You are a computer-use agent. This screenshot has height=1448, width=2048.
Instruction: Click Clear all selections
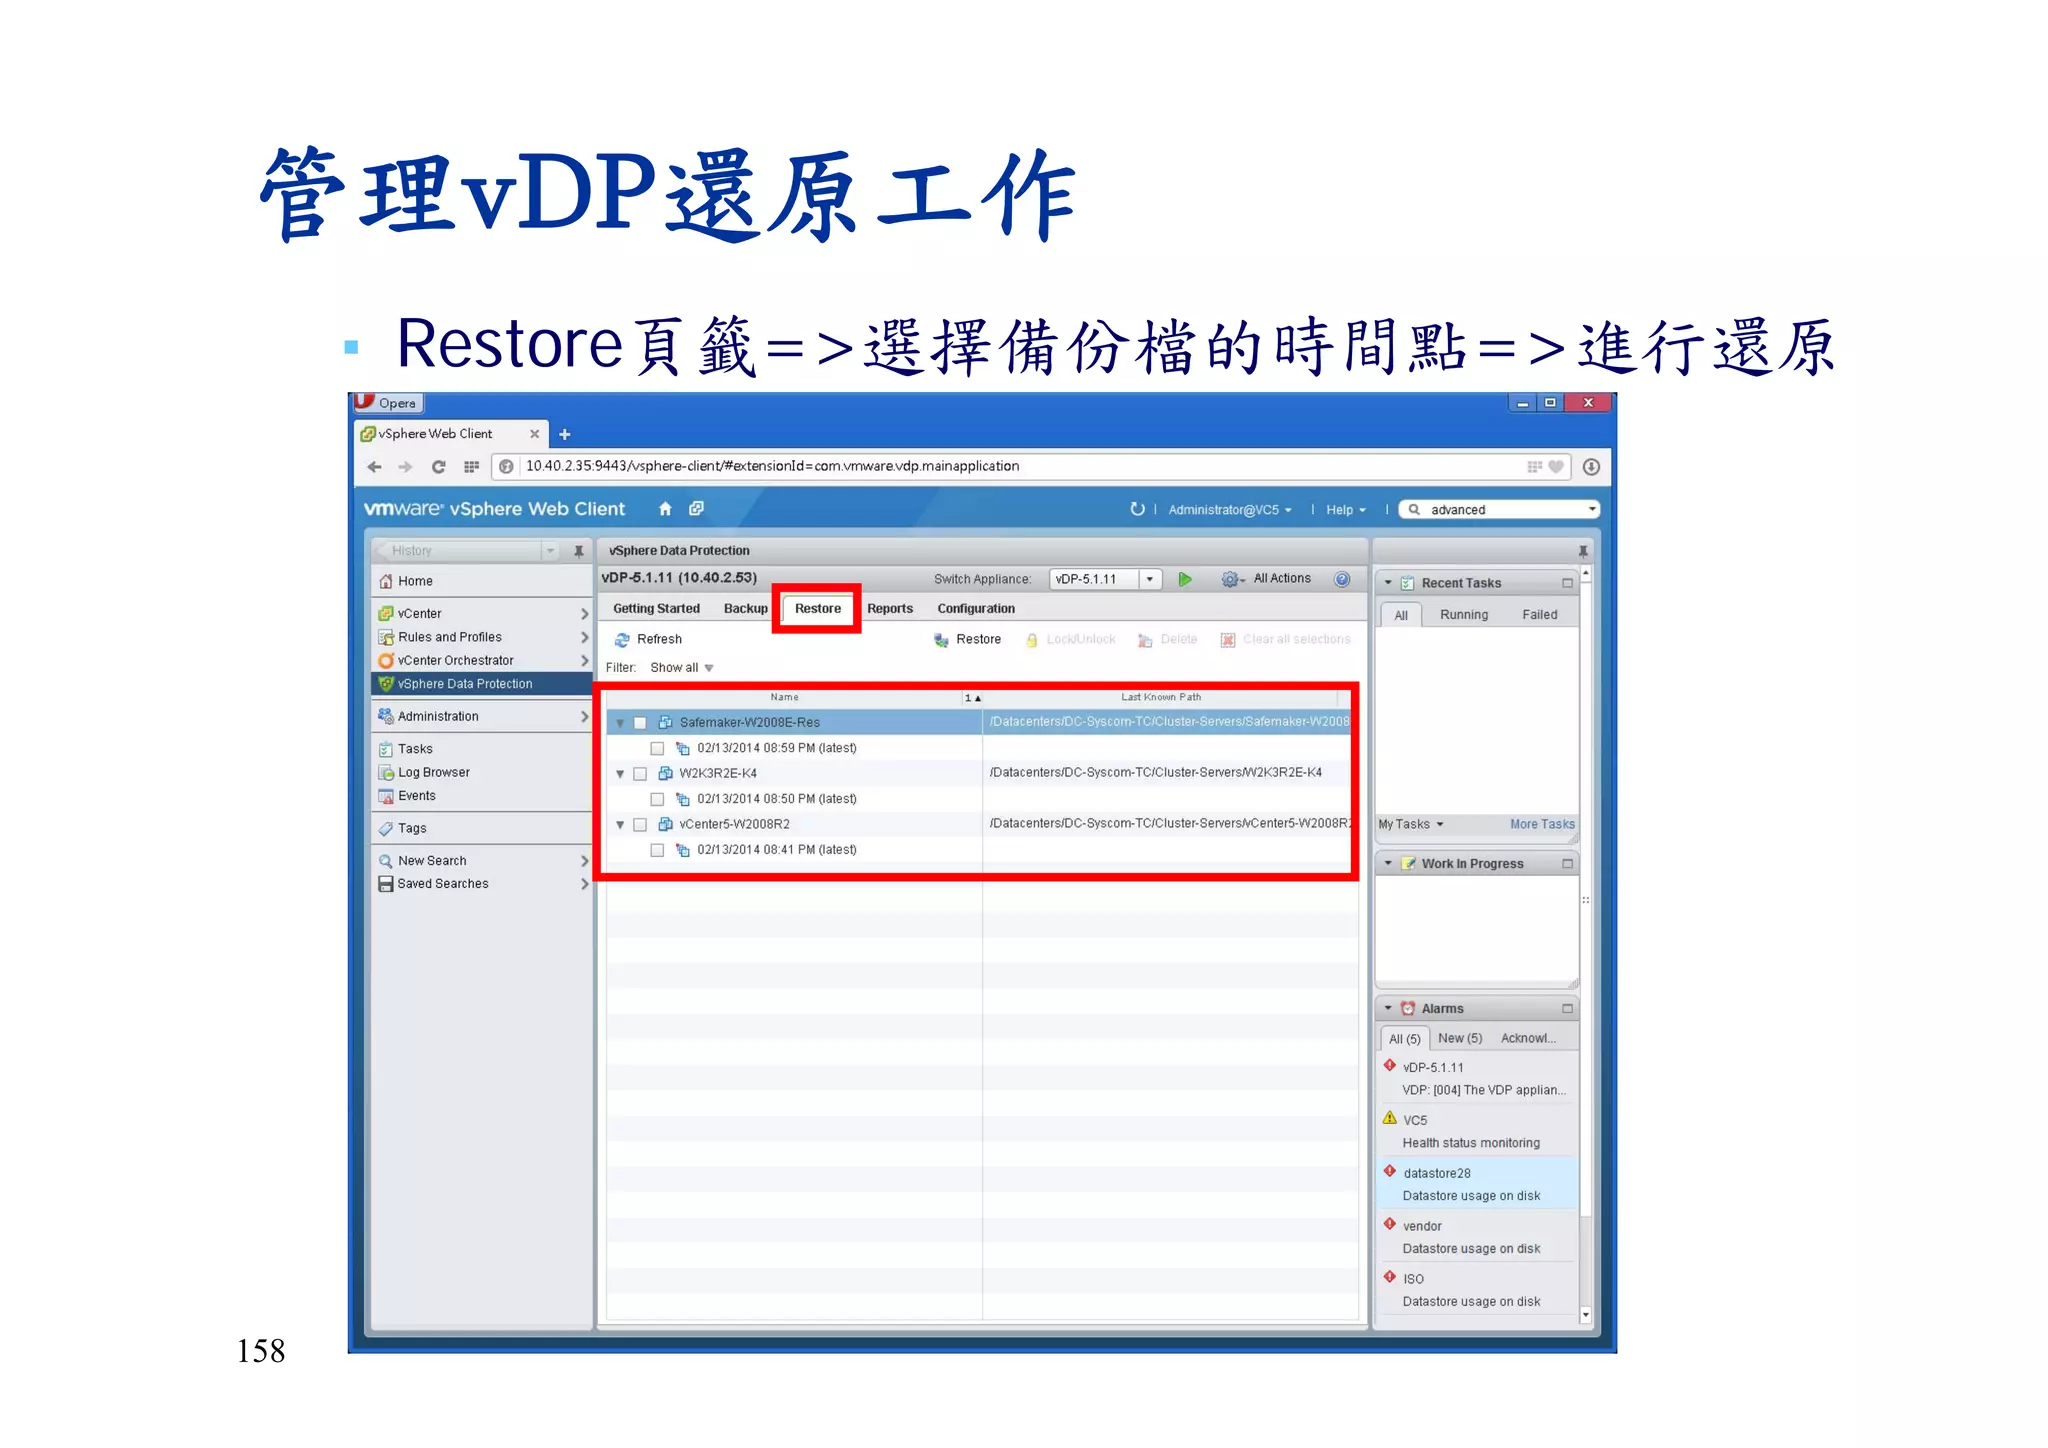coord(1286,639)
